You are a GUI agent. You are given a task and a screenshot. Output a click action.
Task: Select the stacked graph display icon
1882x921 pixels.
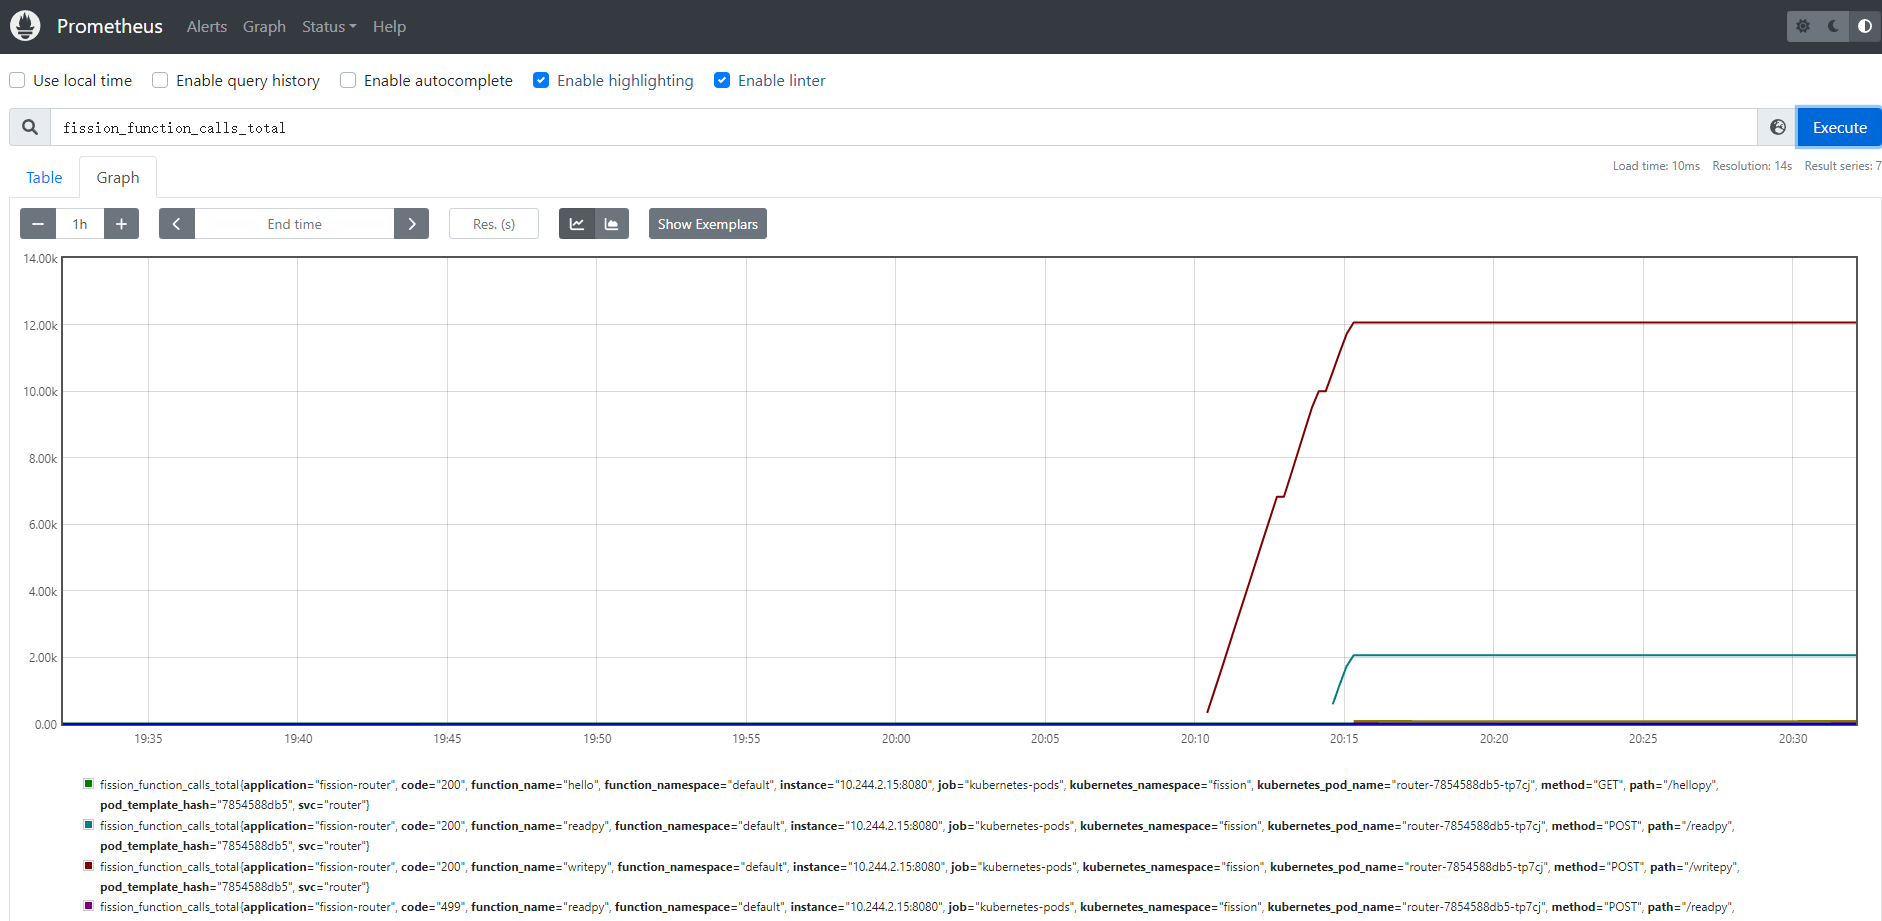click(611, 223)
